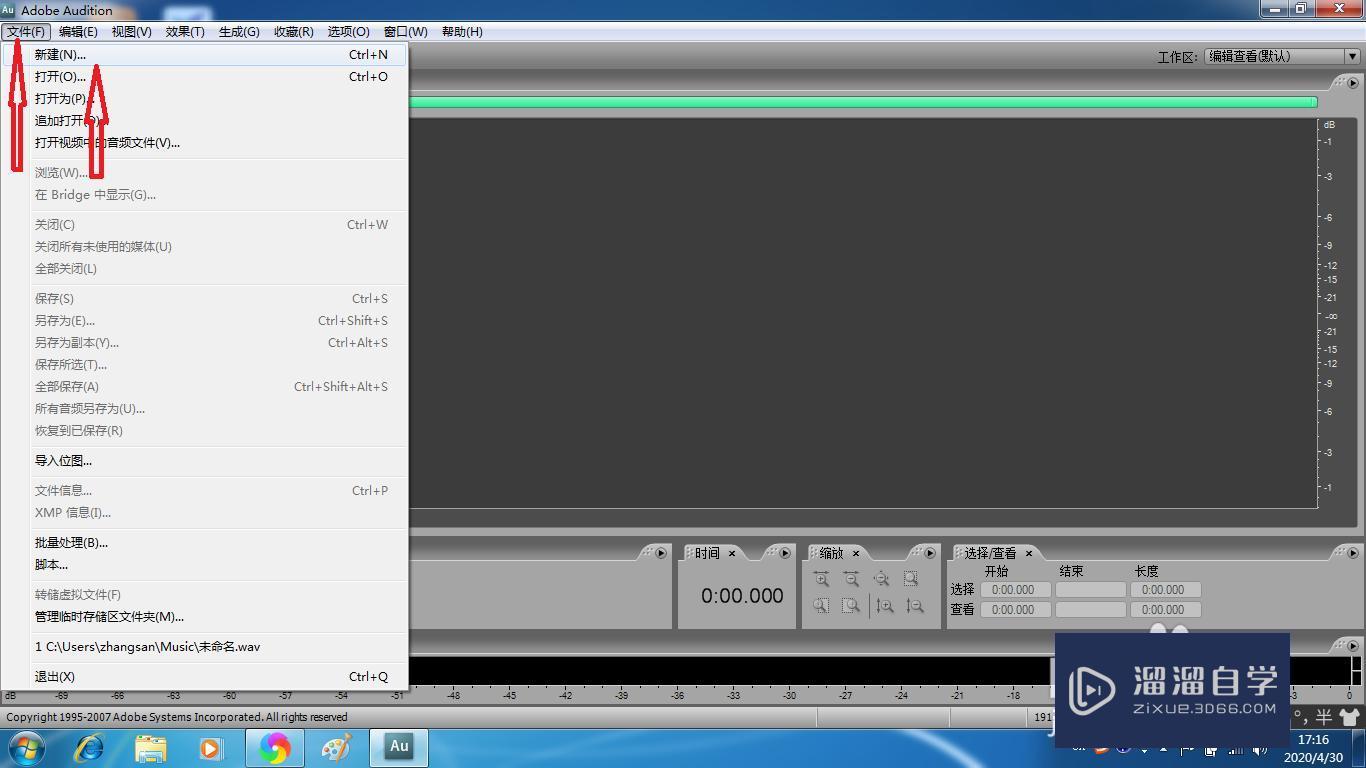
Task: Launch Internet Explorer from taskbar
Action: (89, 747)
